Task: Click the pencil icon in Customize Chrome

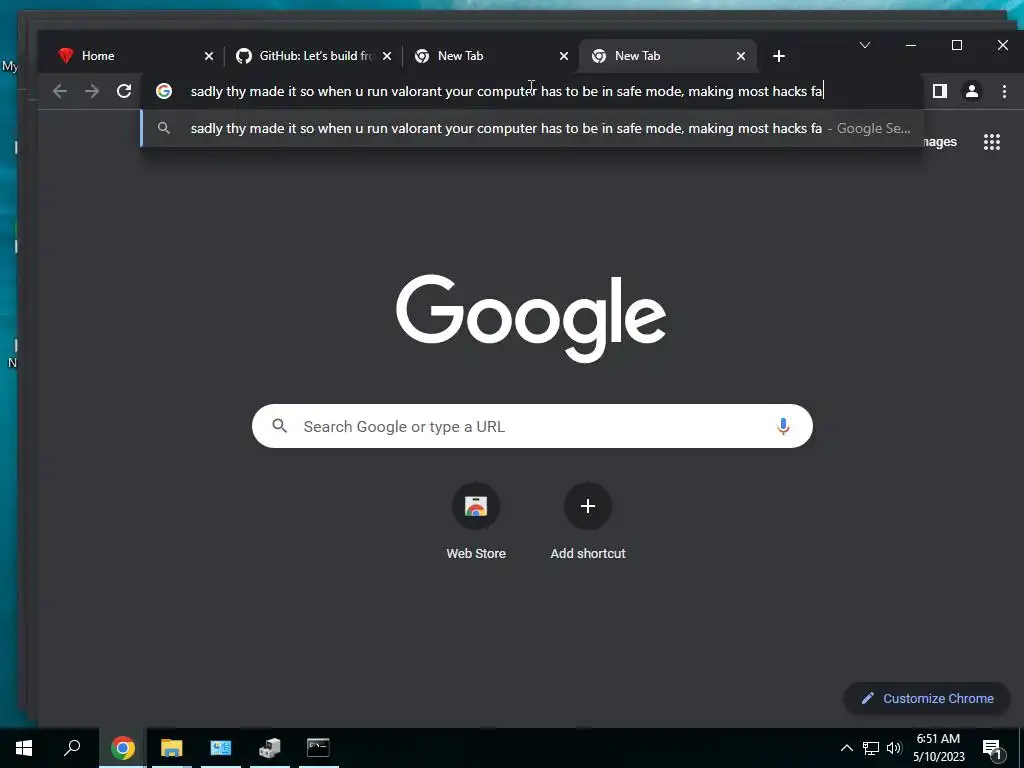Action: (x=867, y=698)
